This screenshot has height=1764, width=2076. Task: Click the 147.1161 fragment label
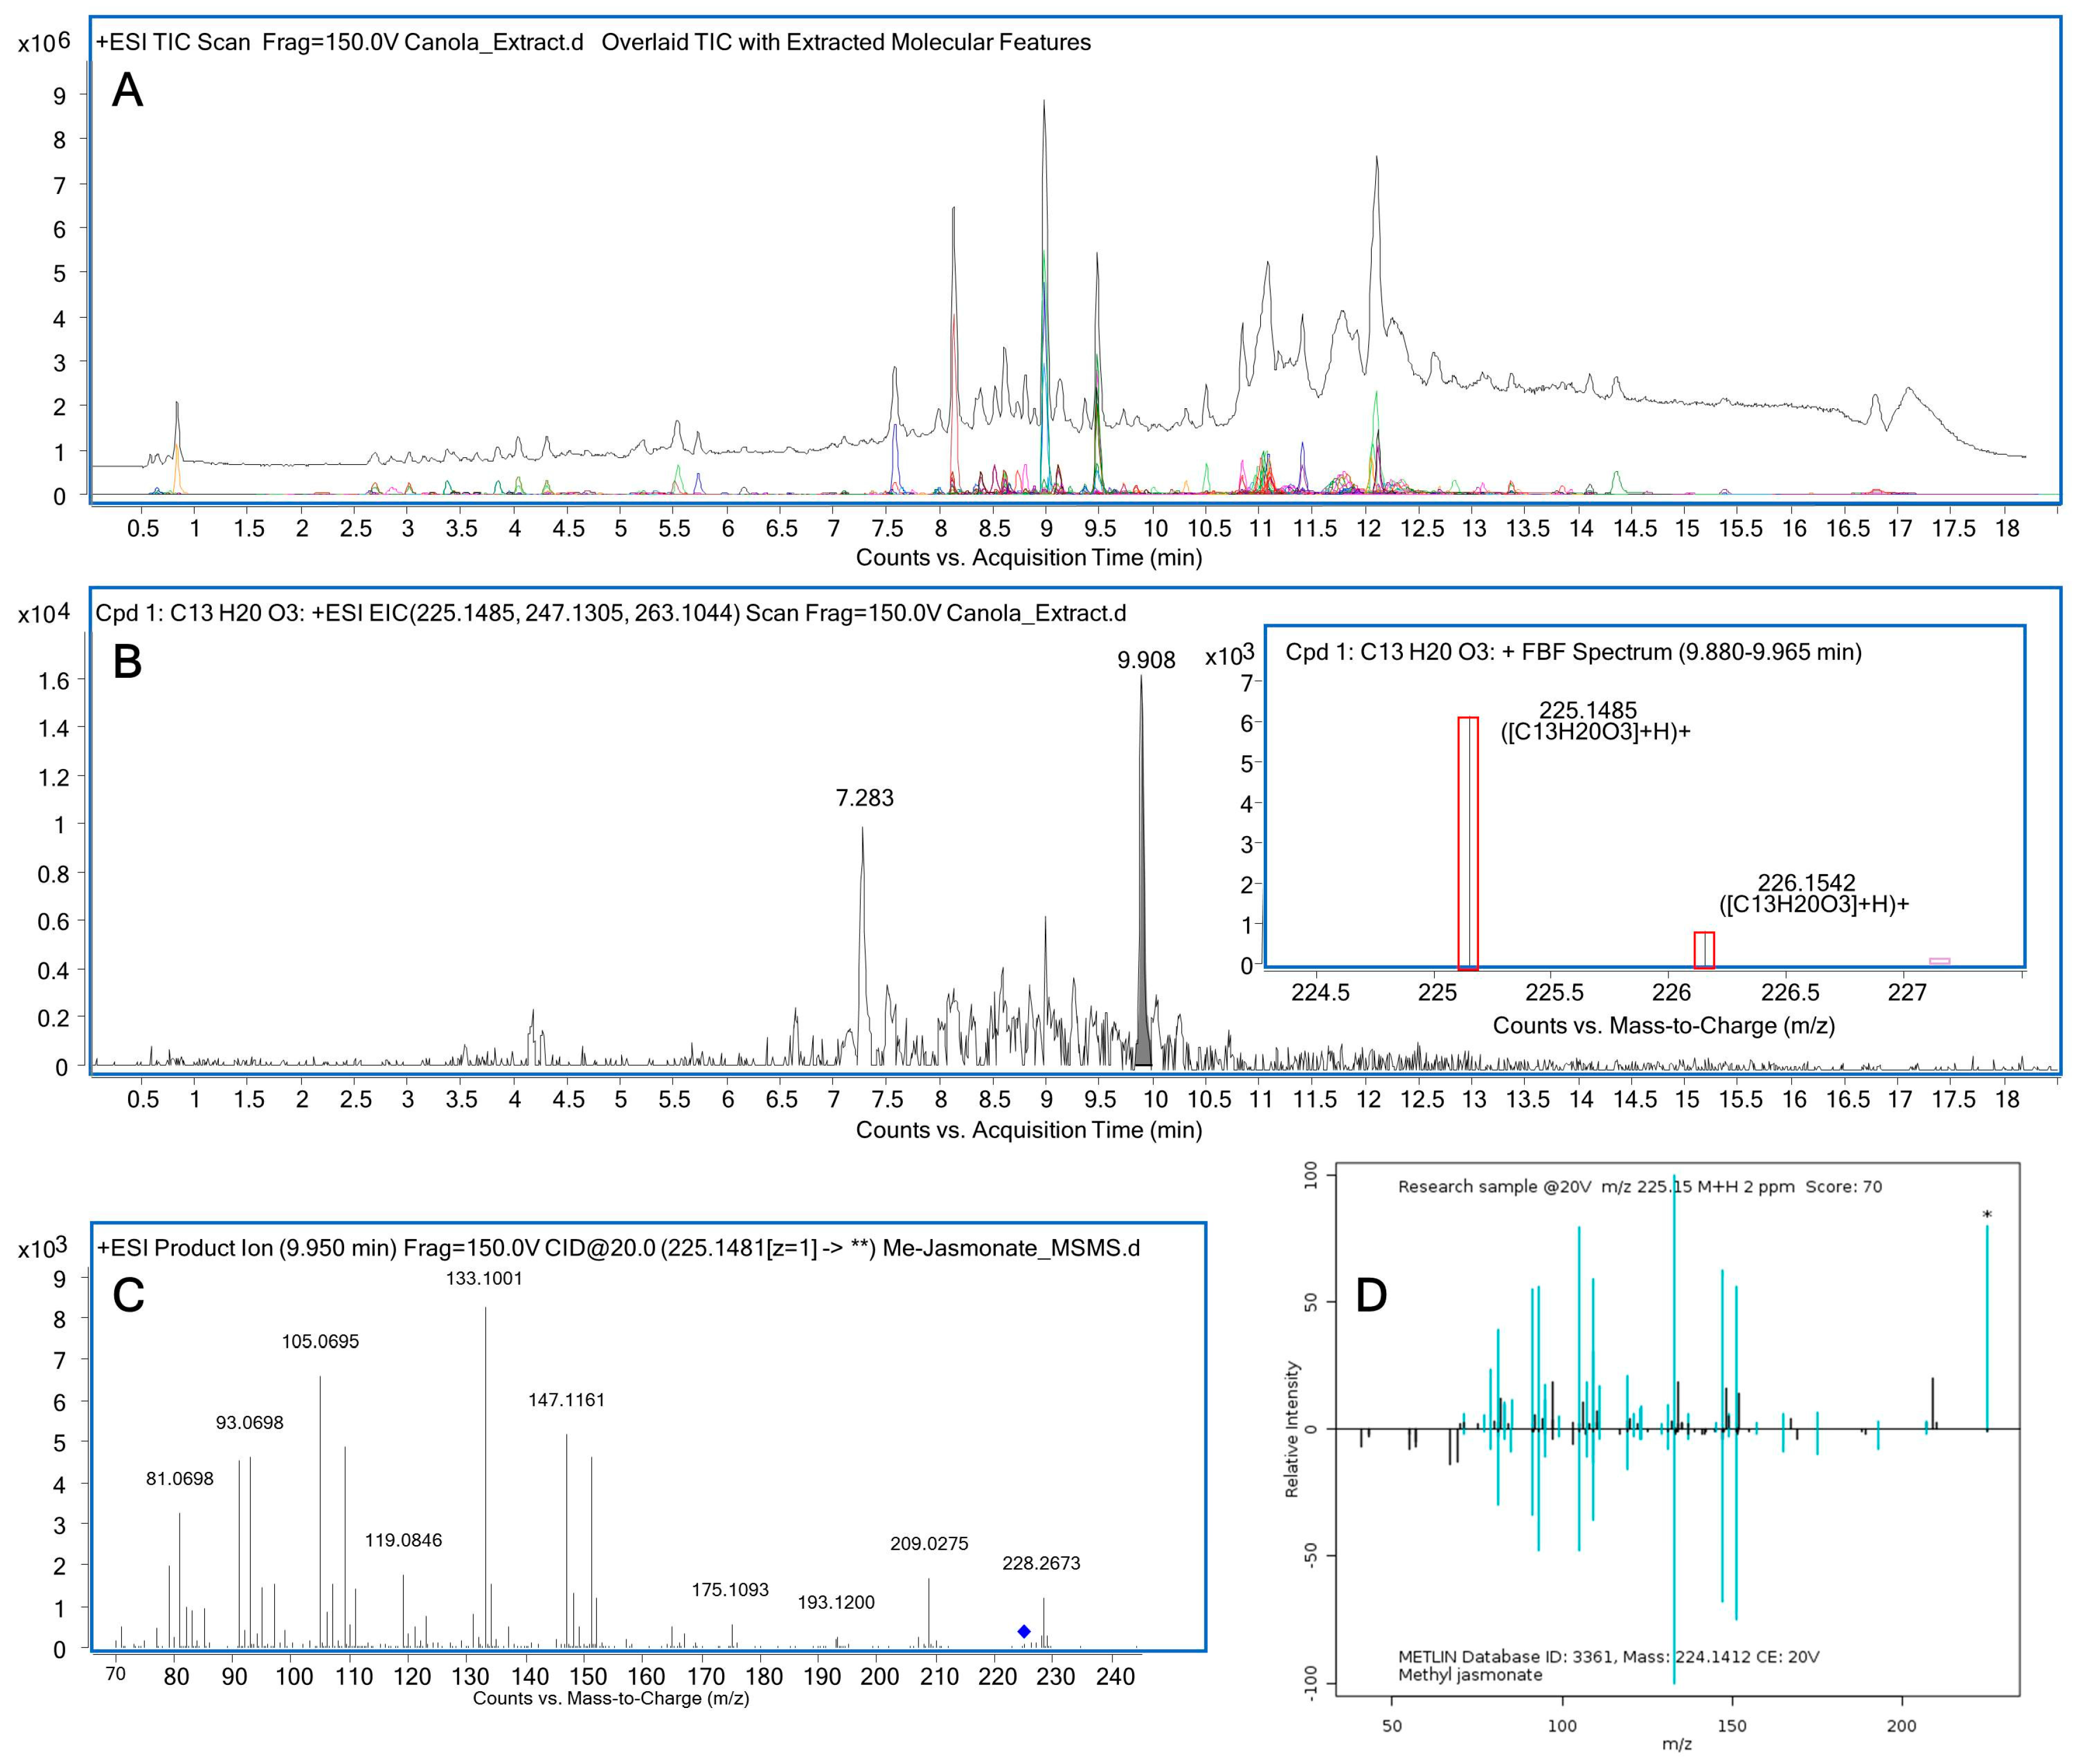pos(566,1400)
